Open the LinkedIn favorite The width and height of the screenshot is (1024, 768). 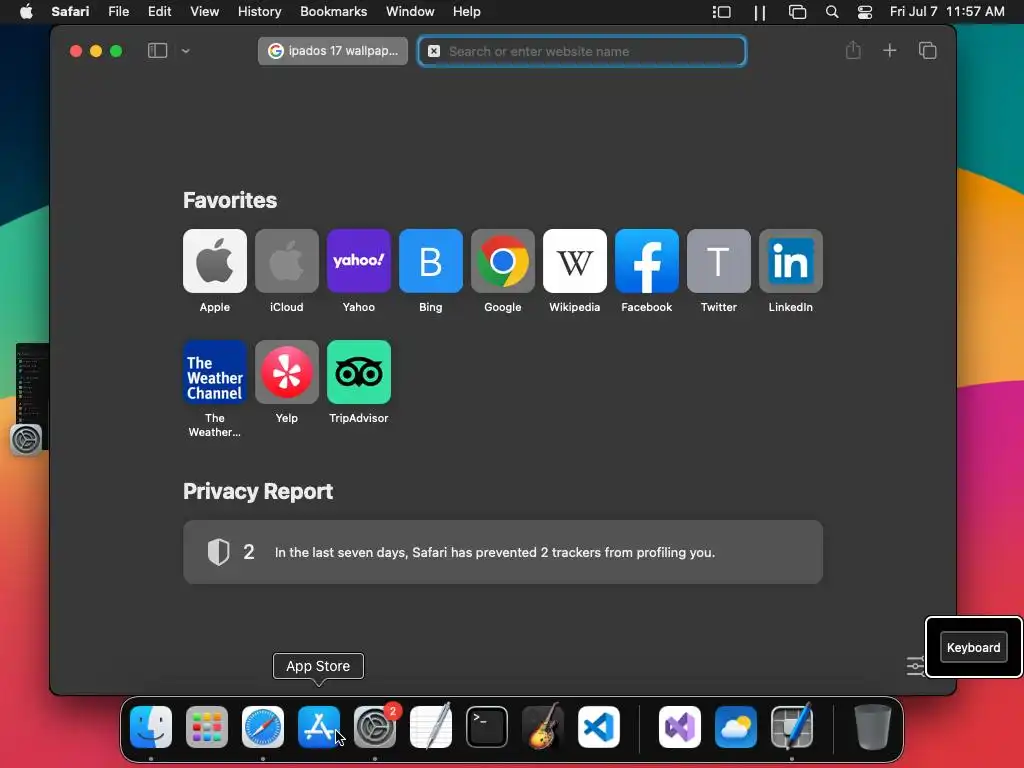[791, 261]
